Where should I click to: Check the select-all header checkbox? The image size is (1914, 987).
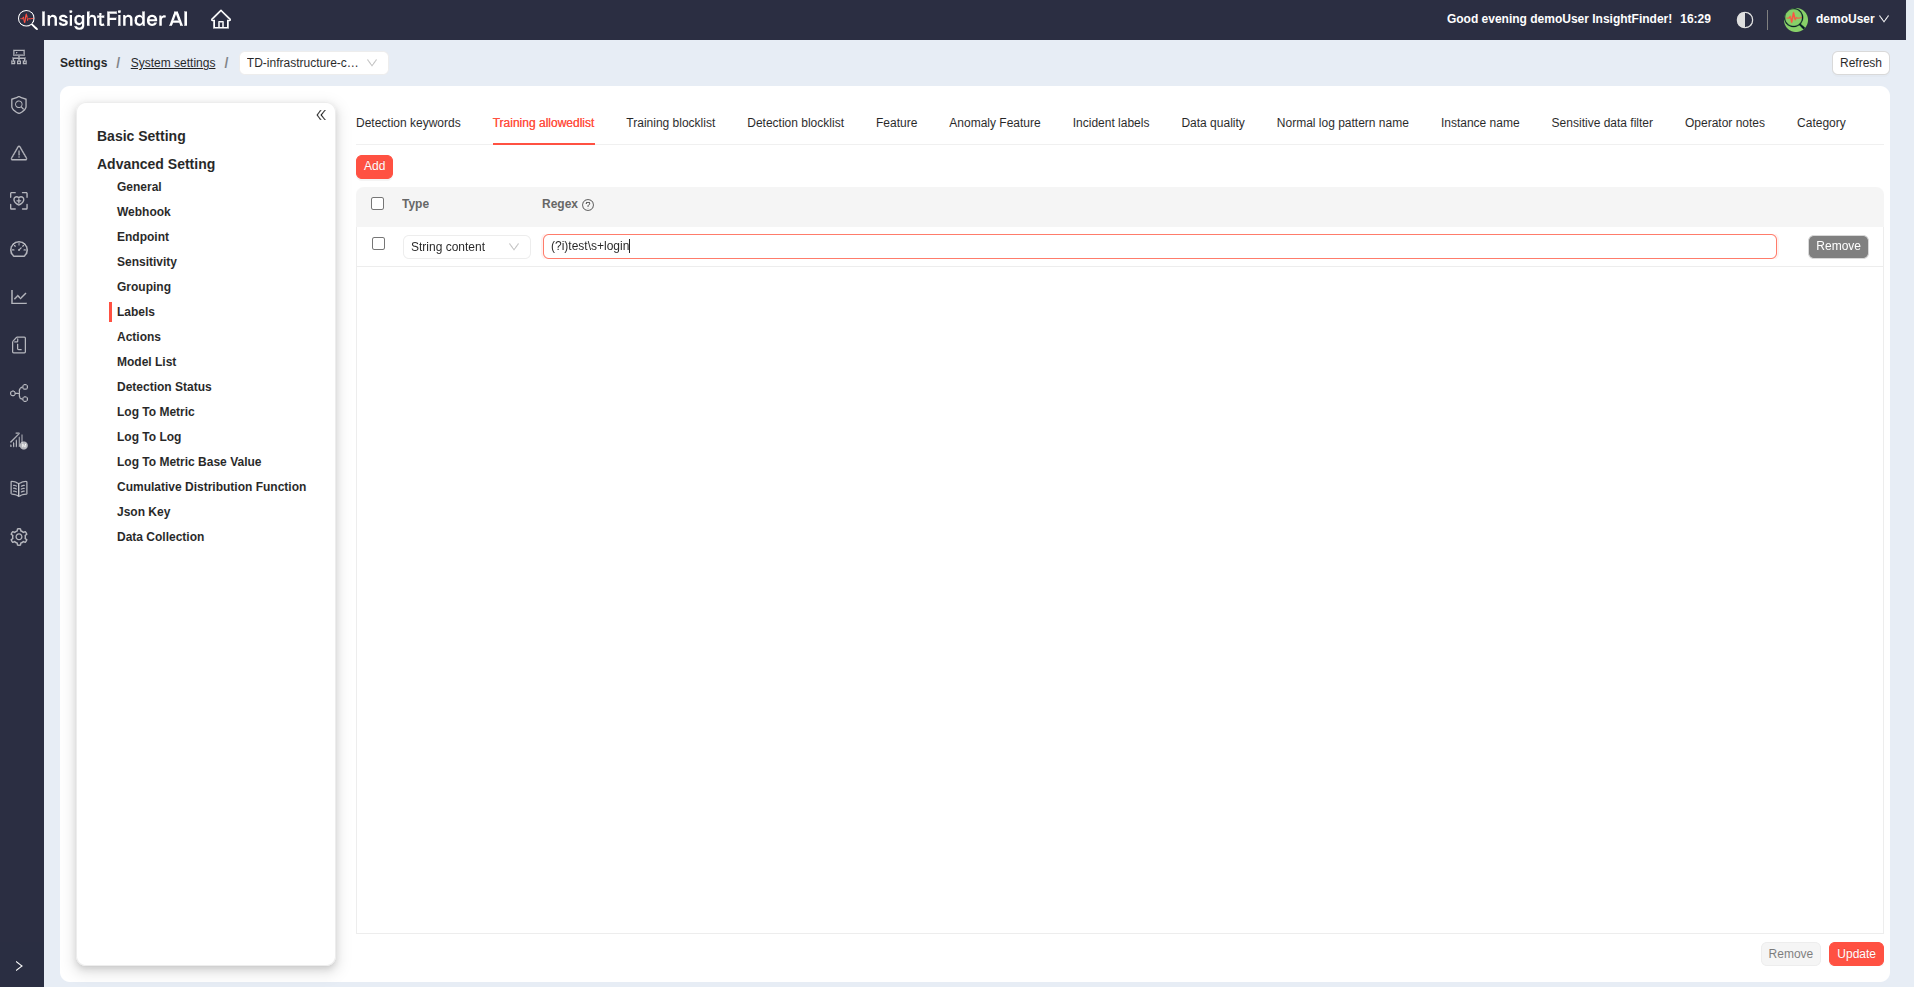click(378, 204)
